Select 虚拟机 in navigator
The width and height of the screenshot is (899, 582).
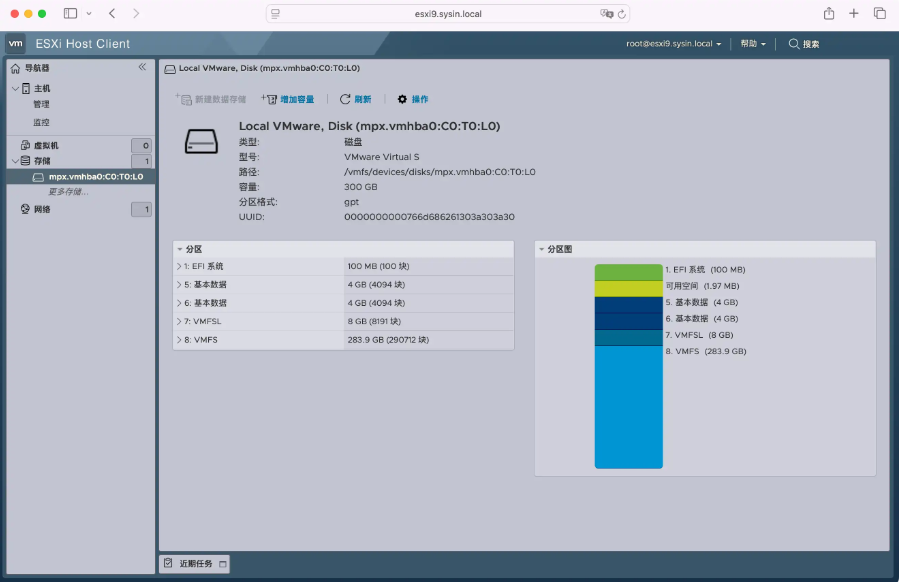tap(46, 146)
